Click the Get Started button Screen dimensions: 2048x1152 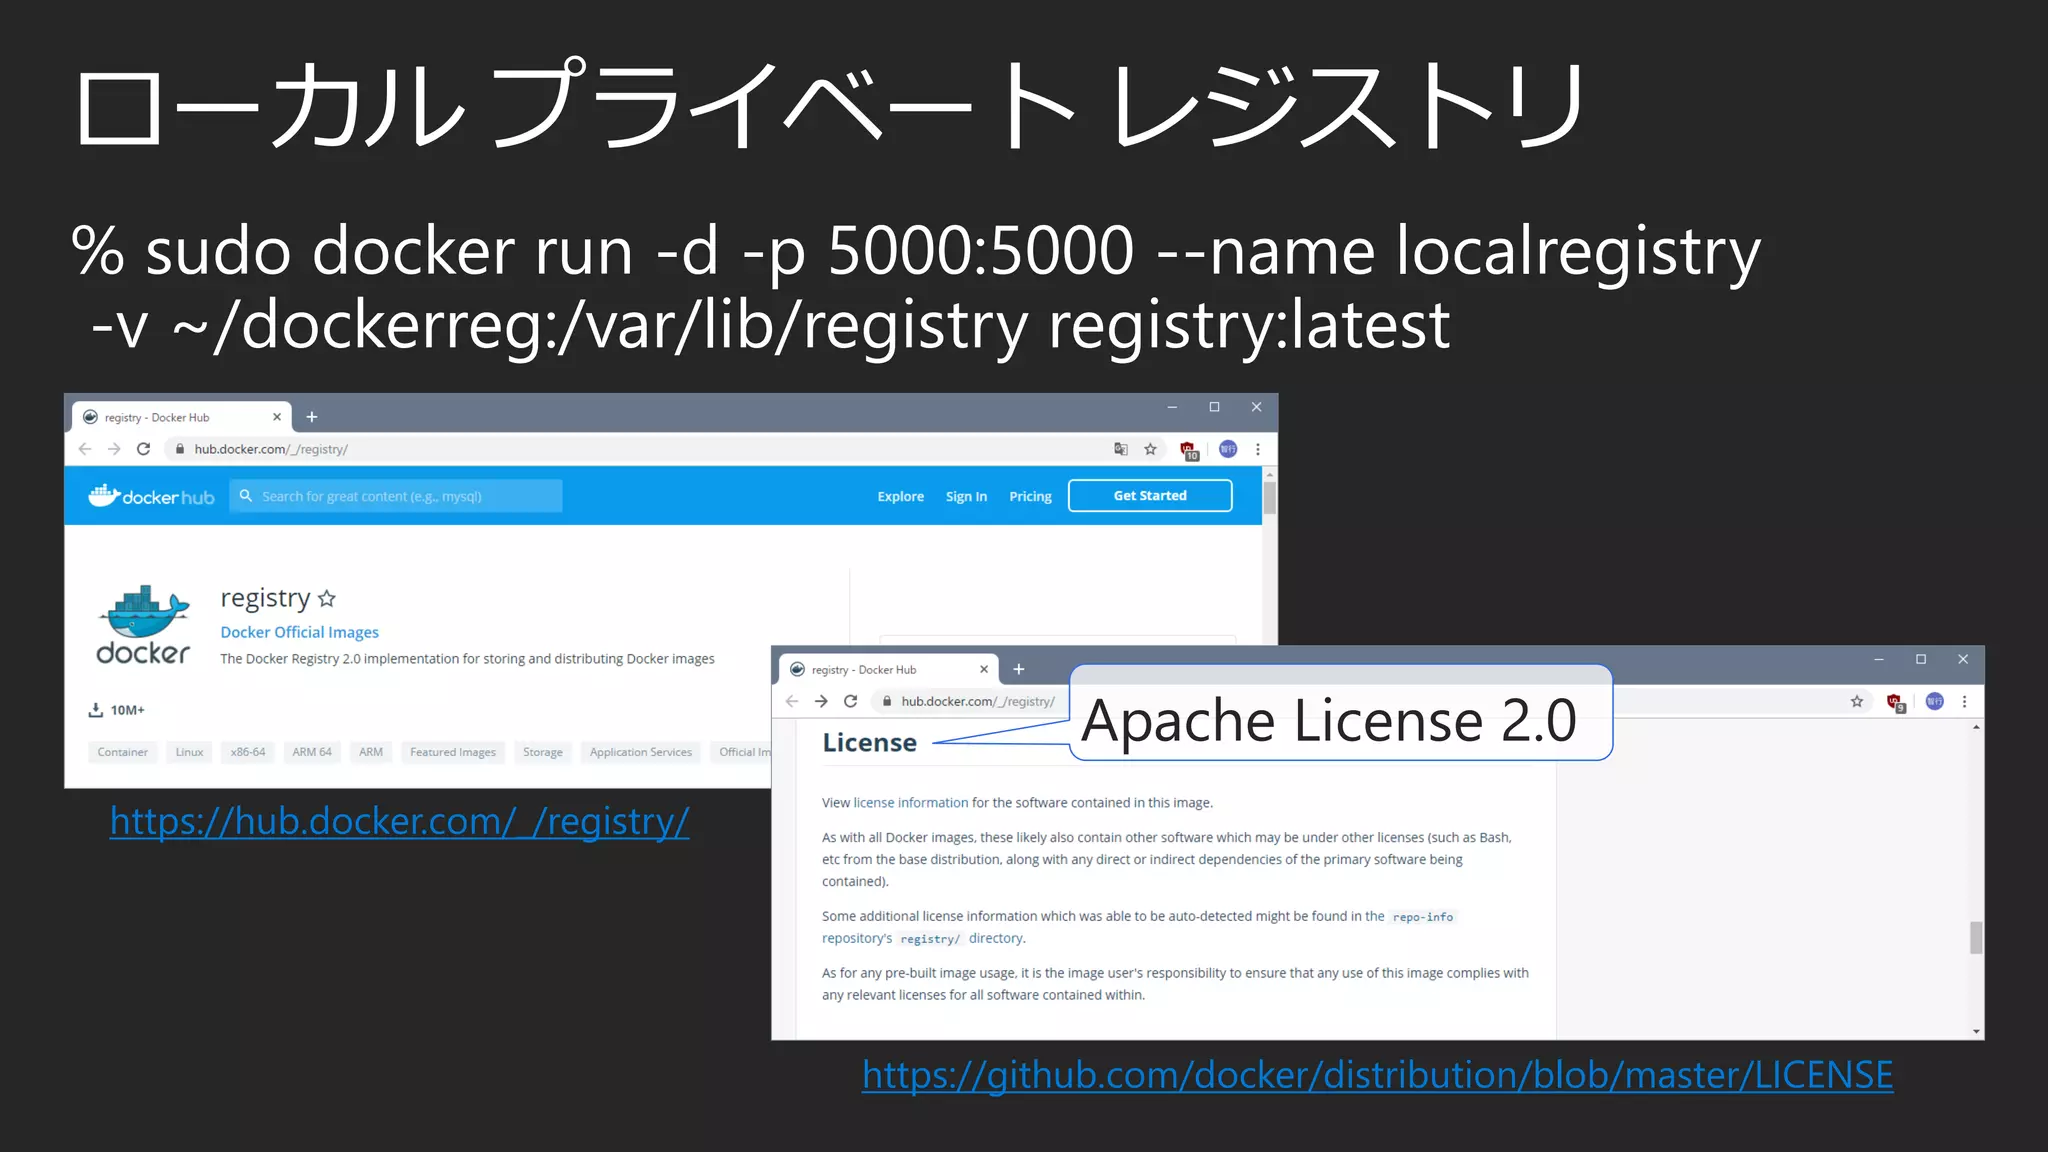(x=1150, y=495)
